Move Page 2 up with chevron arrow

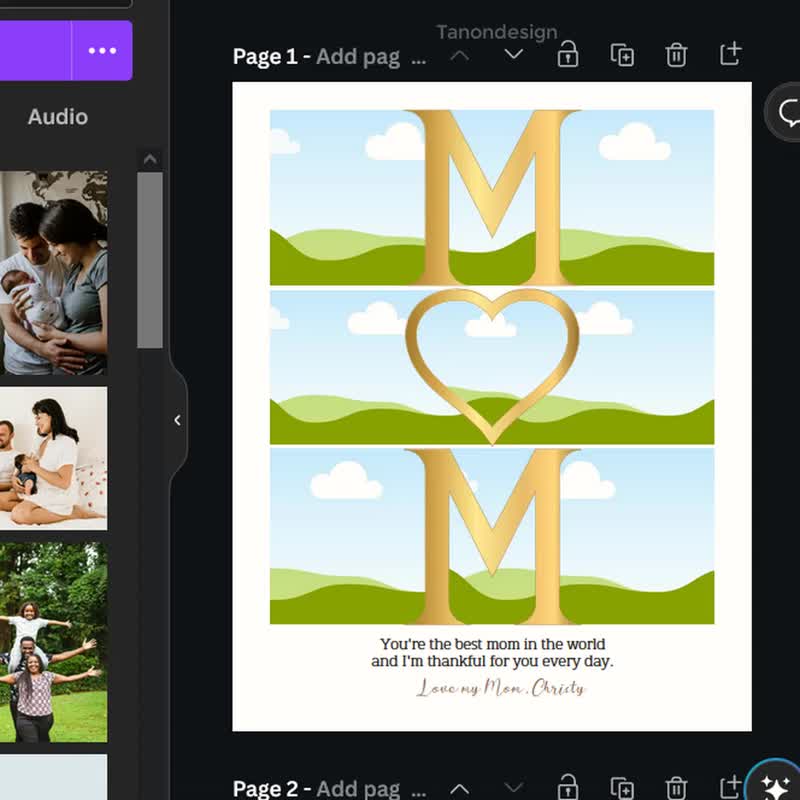point(459,787)
